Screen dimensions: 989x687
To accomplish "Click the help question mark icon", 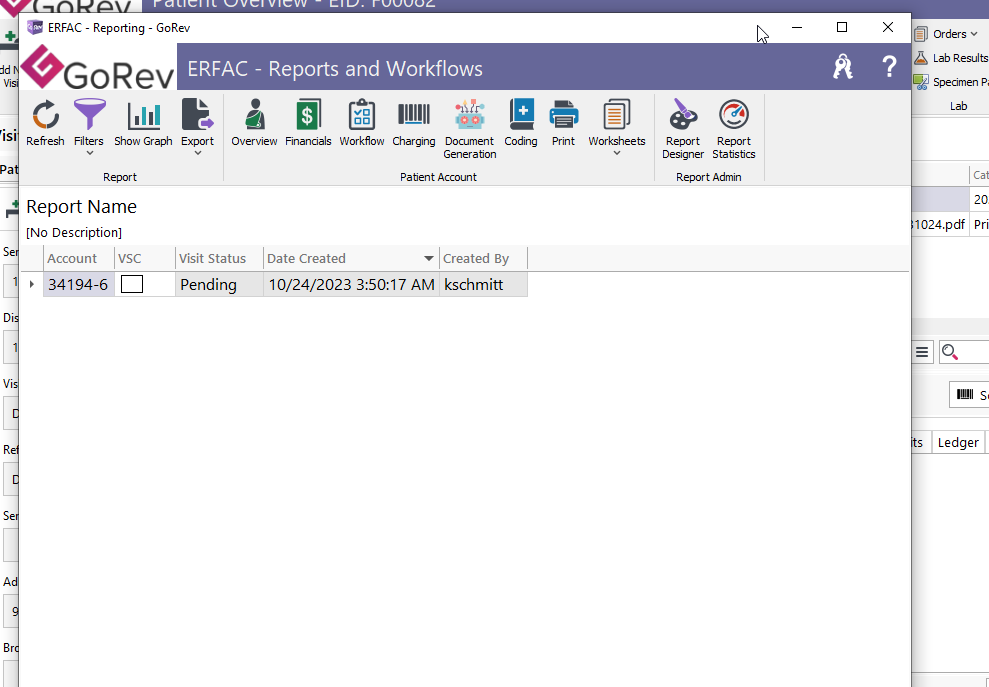I will pos(889,66).
